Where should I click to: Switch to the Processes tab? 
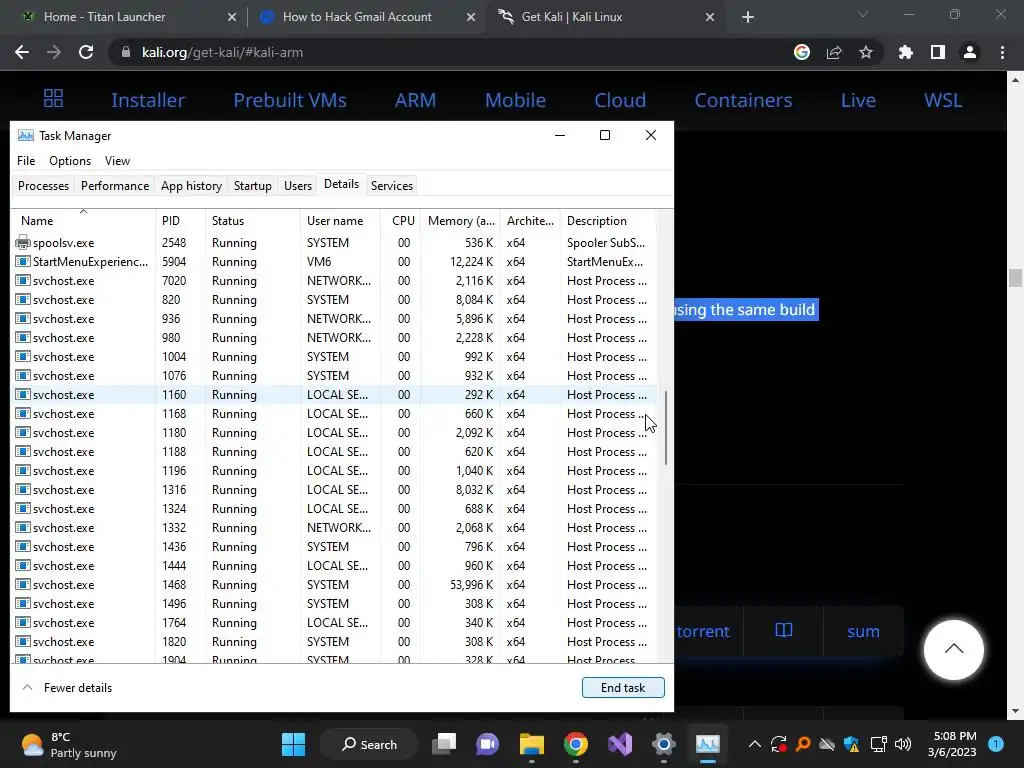click(x=43, y=186)
